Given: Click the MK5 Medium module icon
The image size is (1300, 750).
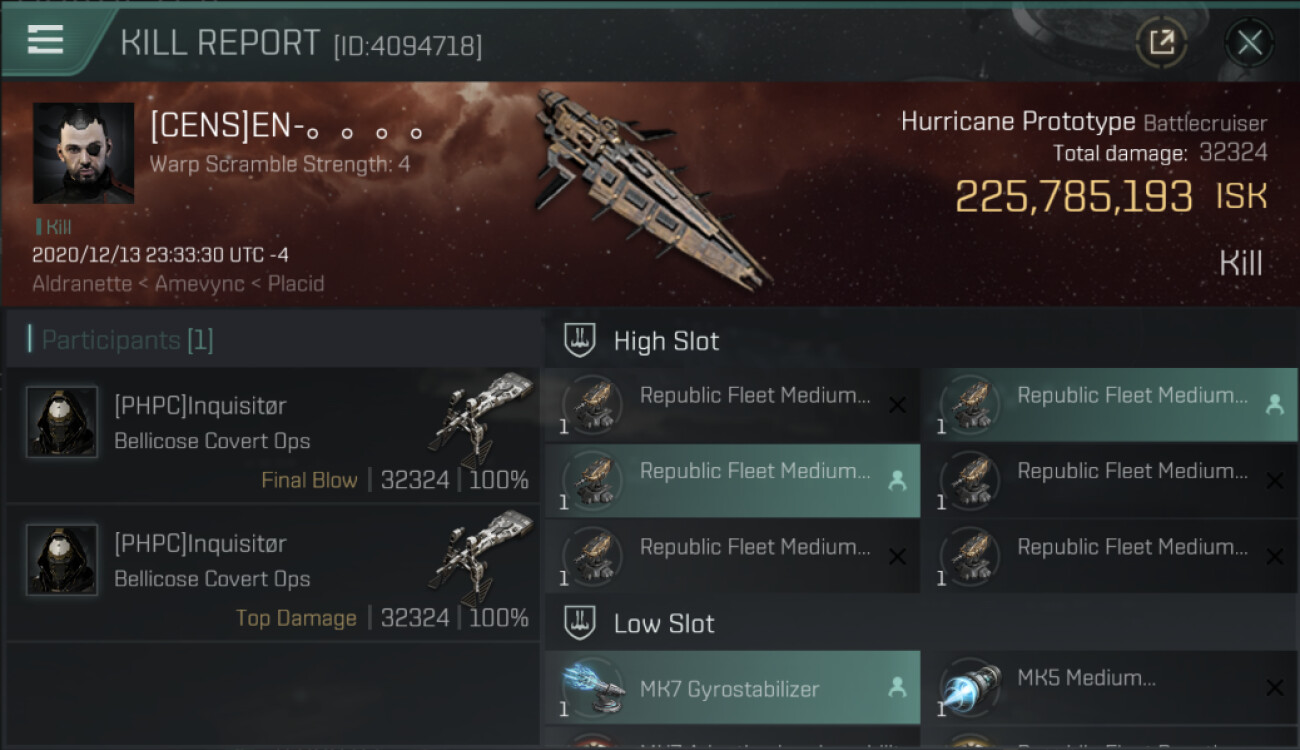Looking at the screenshot, I should pos(971,687).
